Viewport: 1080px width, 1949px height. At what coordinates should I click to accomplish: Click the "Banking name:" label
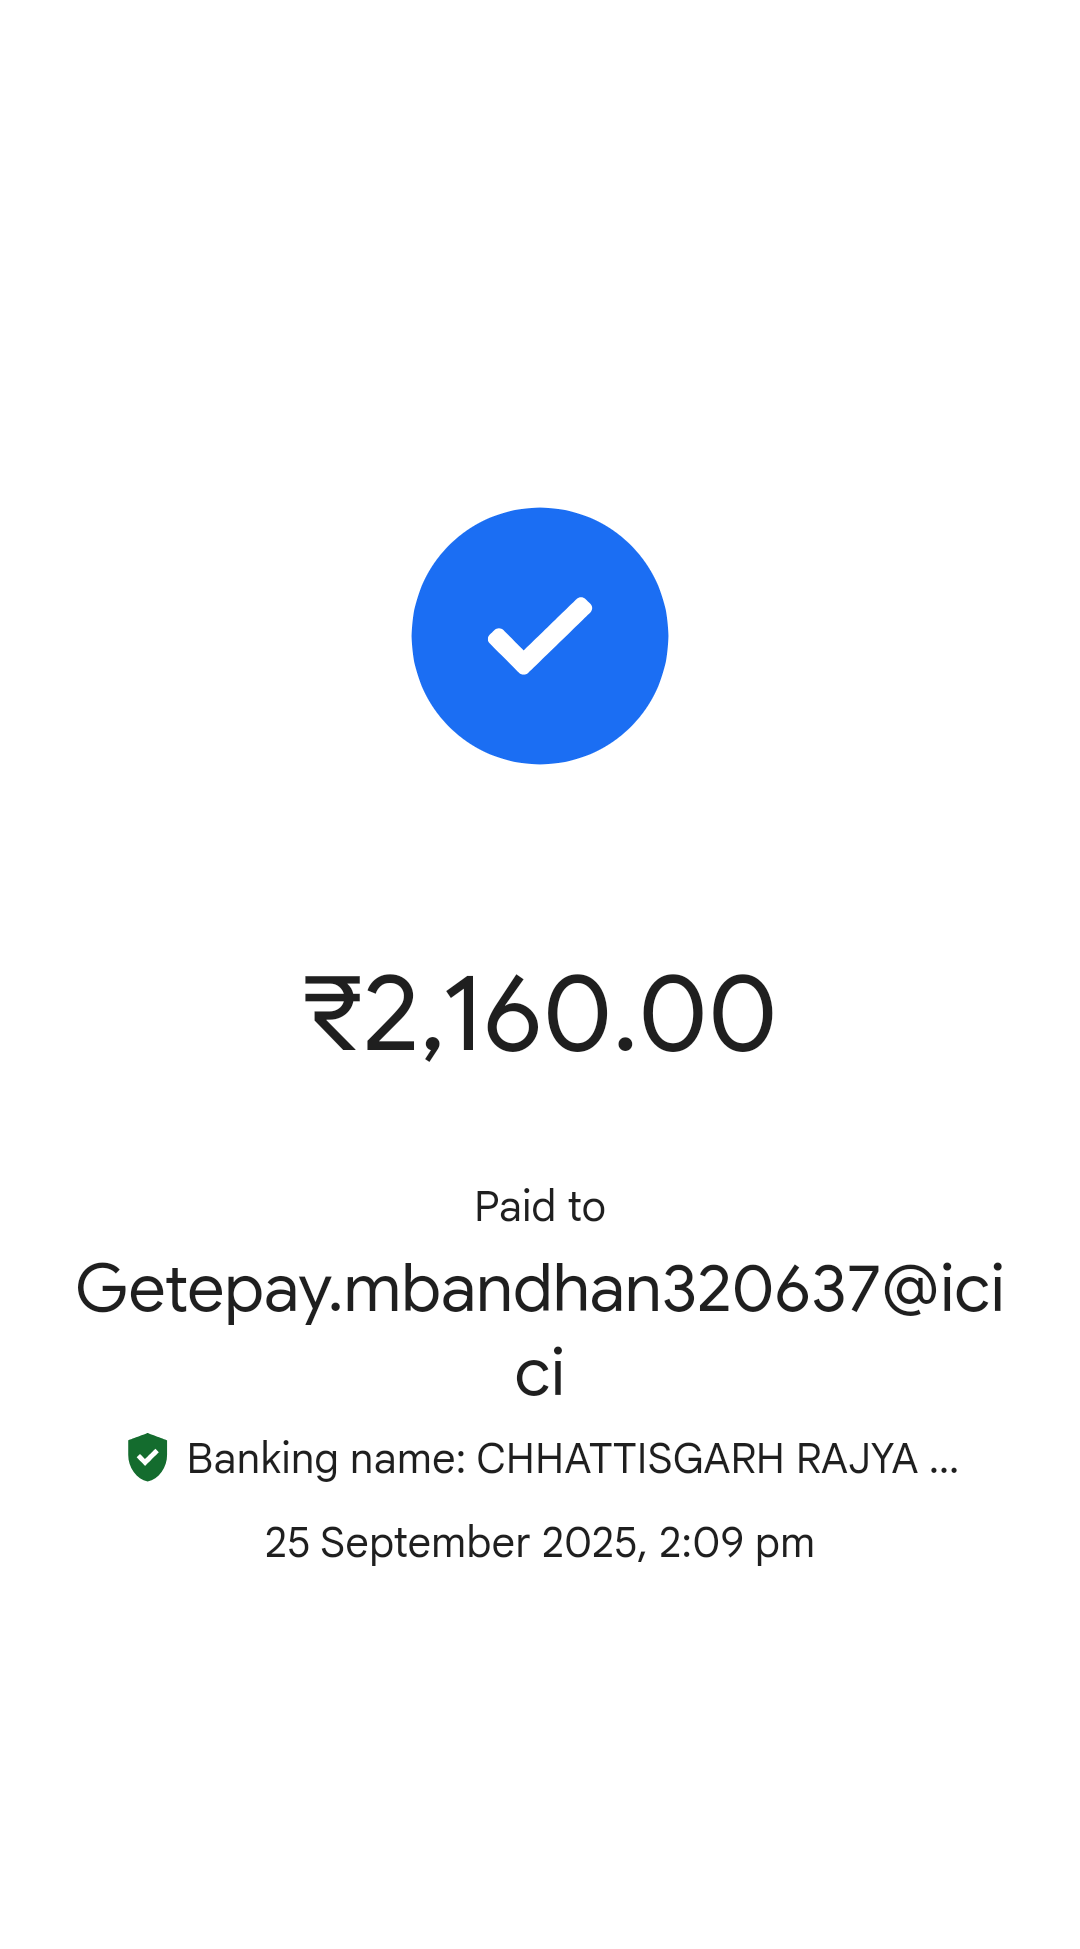point(327,1459)
